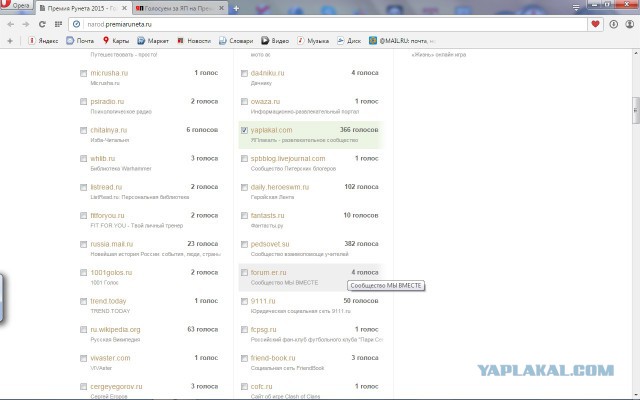Image resolution: width=640 pixels, height=400 pixels.
Task: Click the scrollbar up arrow
Action: [636, 53]
